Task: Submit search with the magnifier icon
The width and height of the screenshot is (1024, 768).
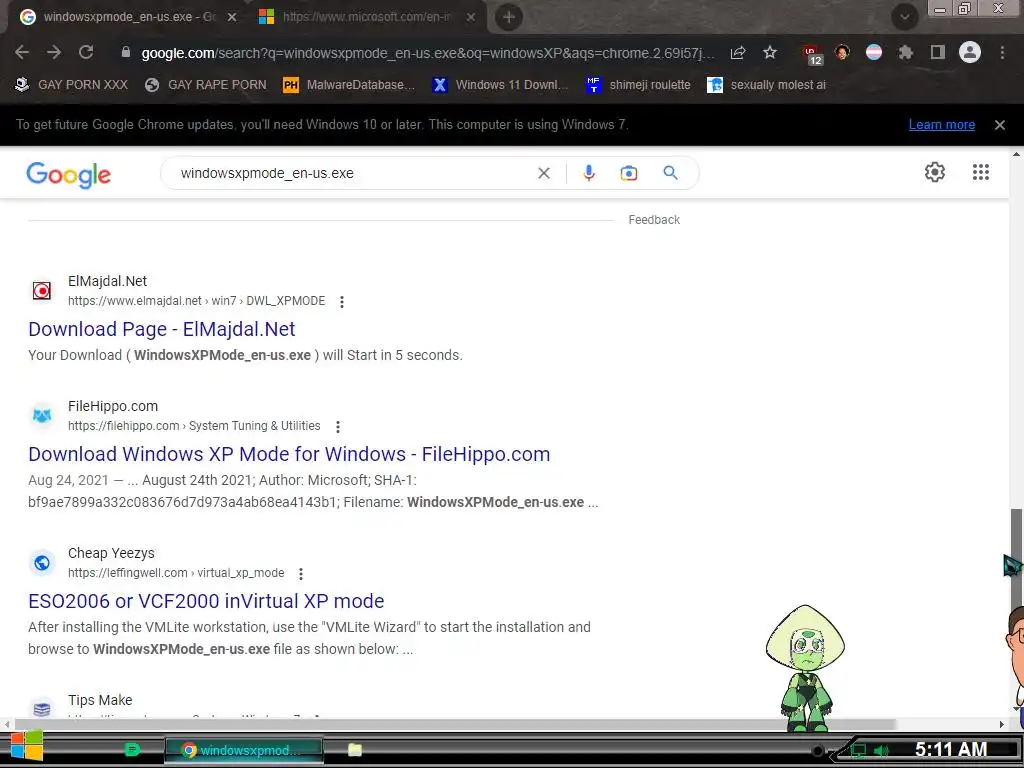Action: point(670,173)
